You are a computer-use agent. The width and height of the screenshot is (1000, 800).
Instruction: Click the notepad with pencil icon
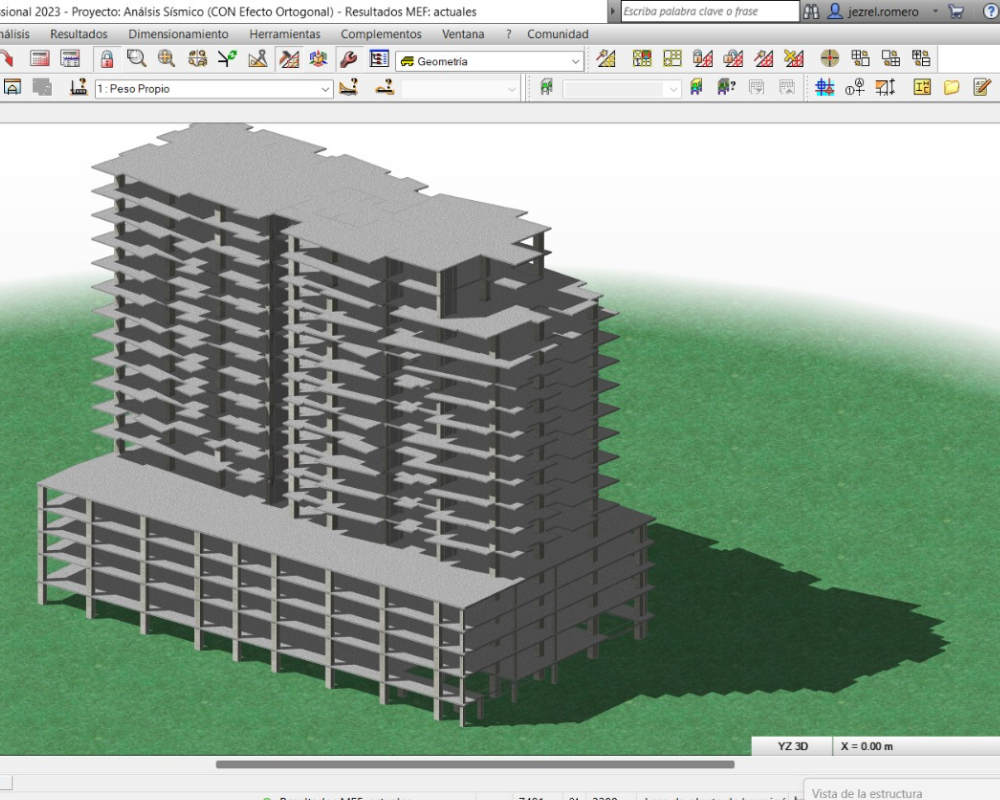pos(982,88)
